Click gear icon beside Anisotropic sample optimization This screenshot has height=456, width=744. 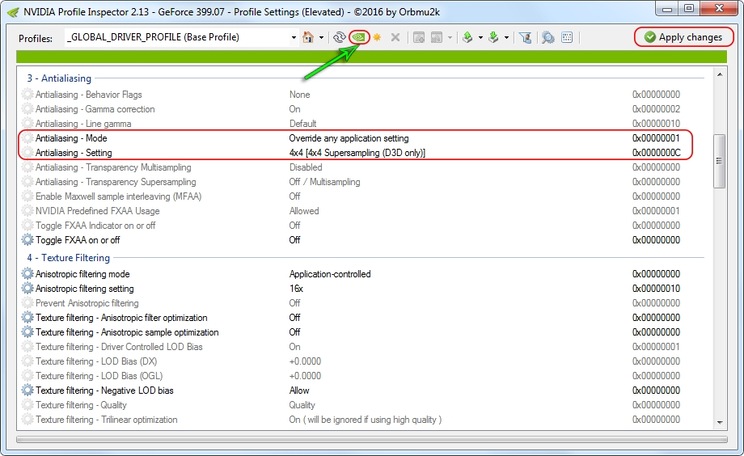28,332
